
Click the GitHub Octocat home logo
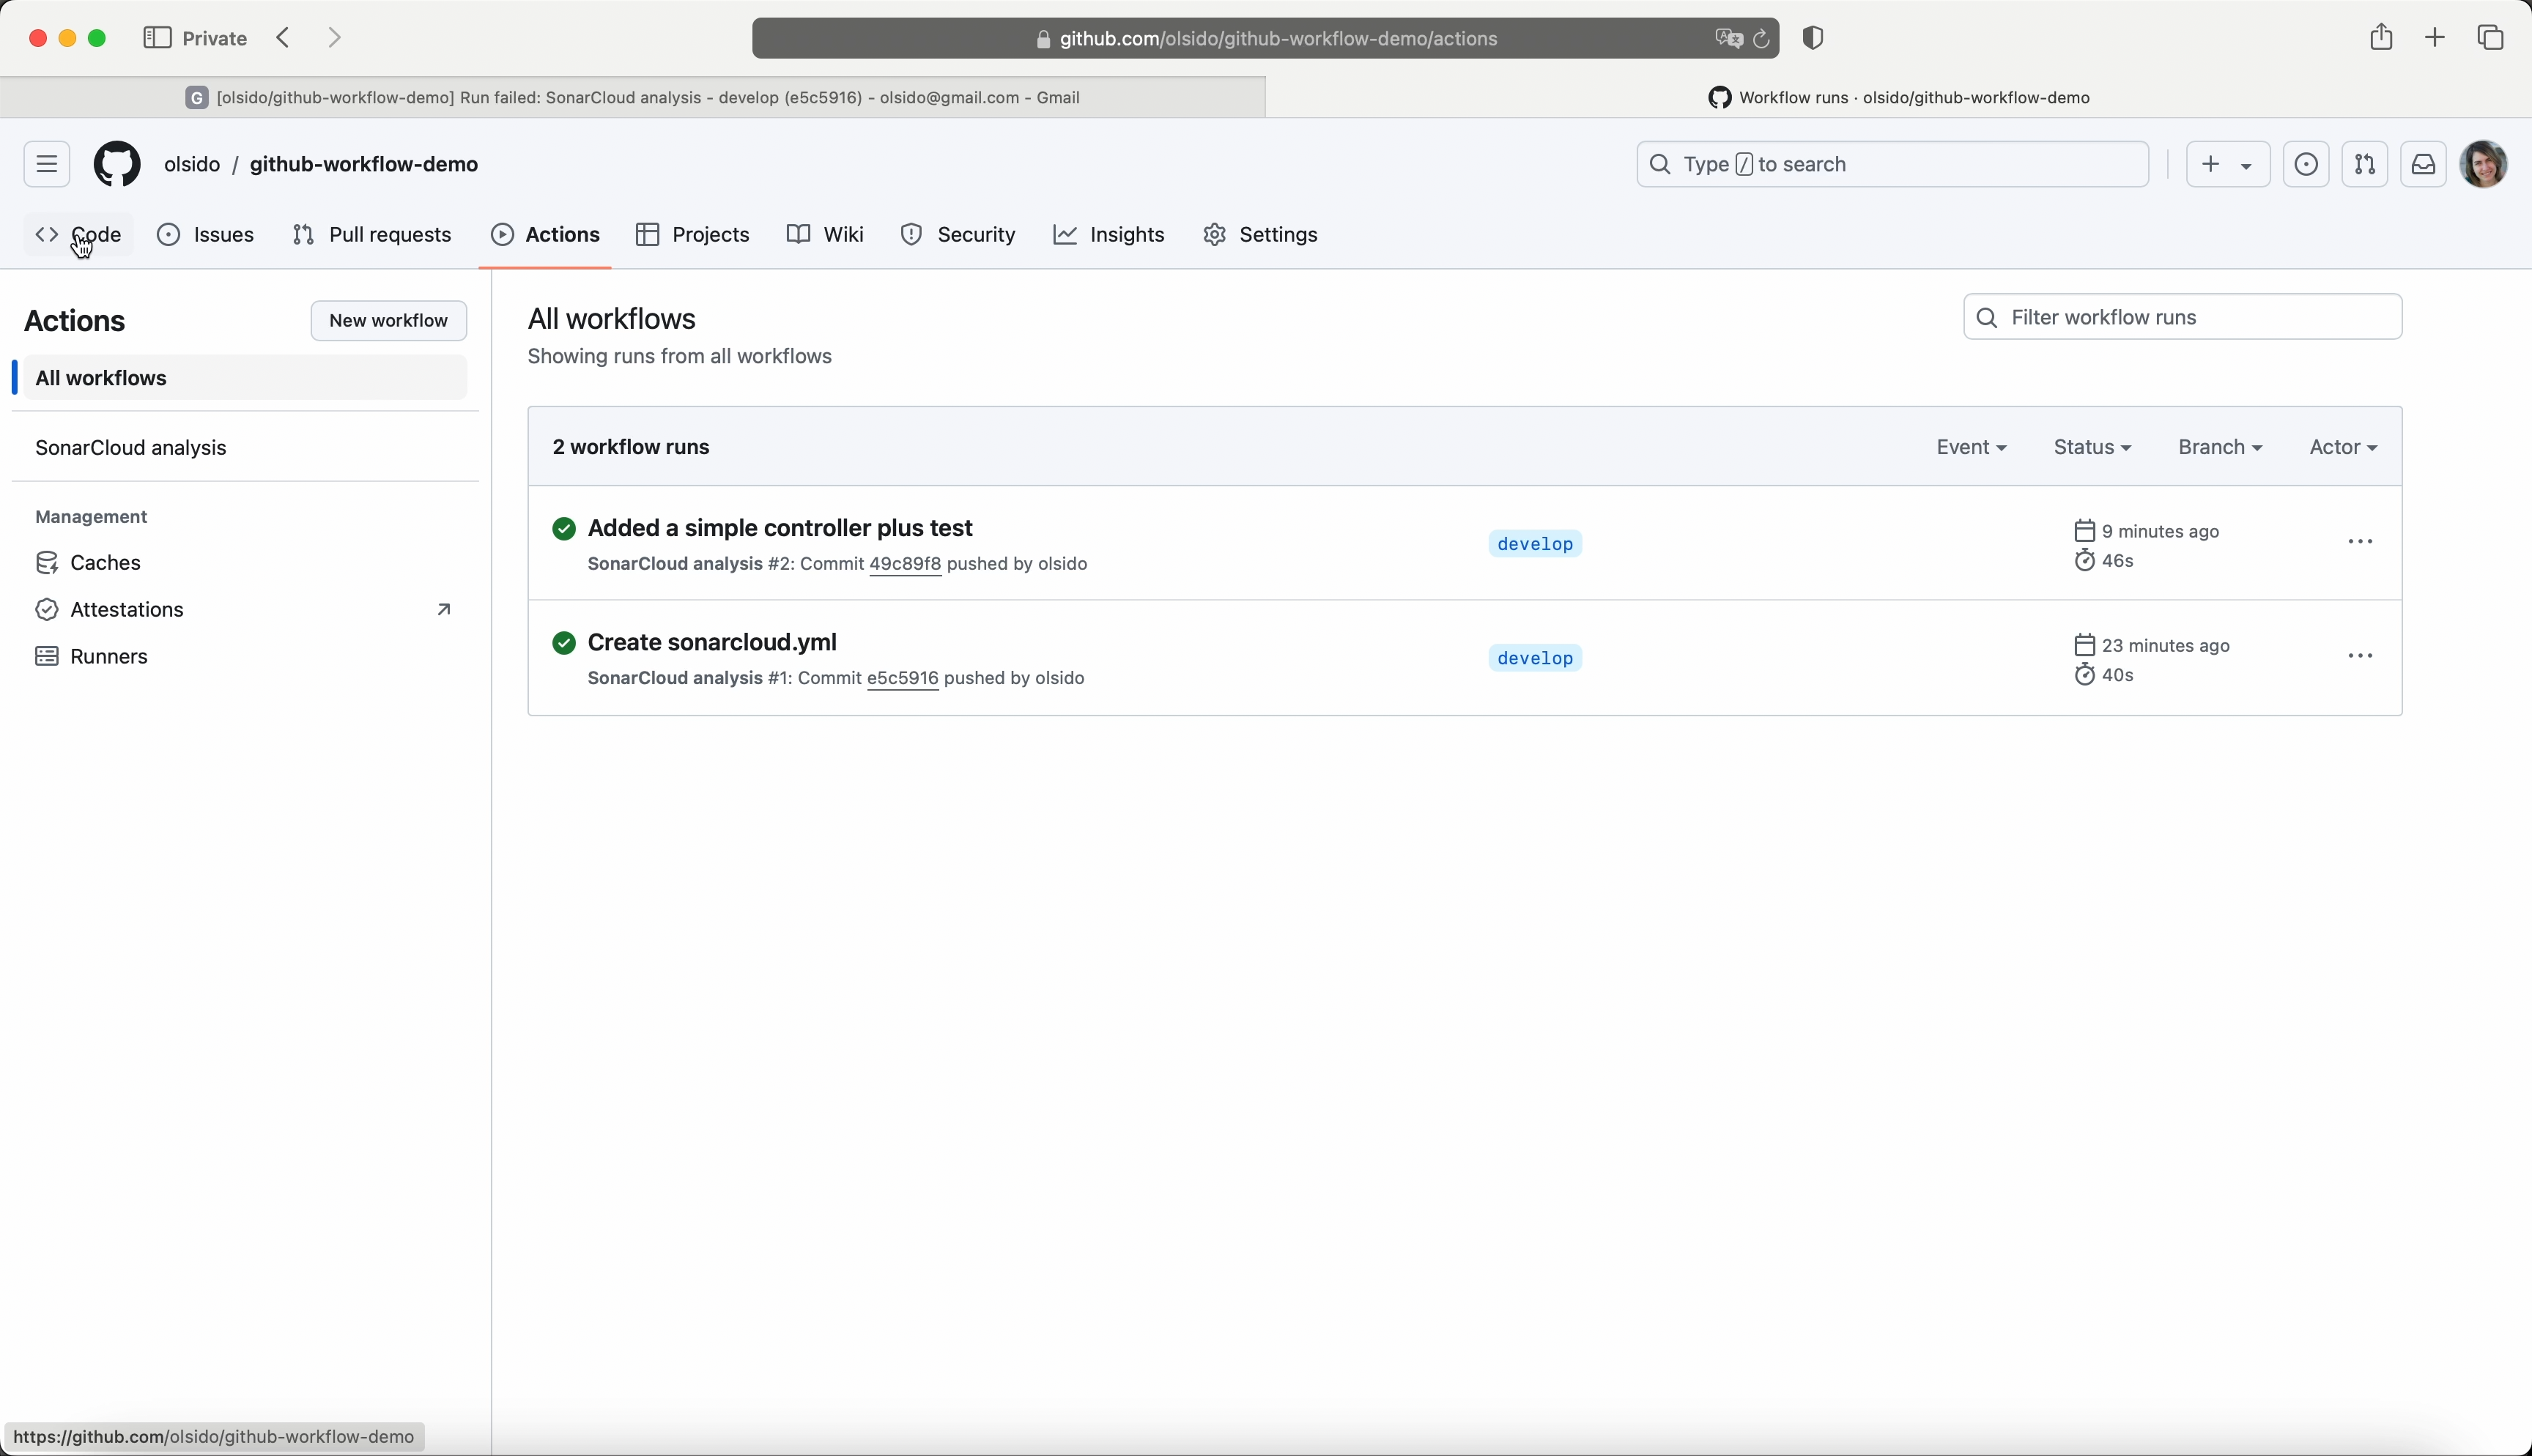[117, 164]
